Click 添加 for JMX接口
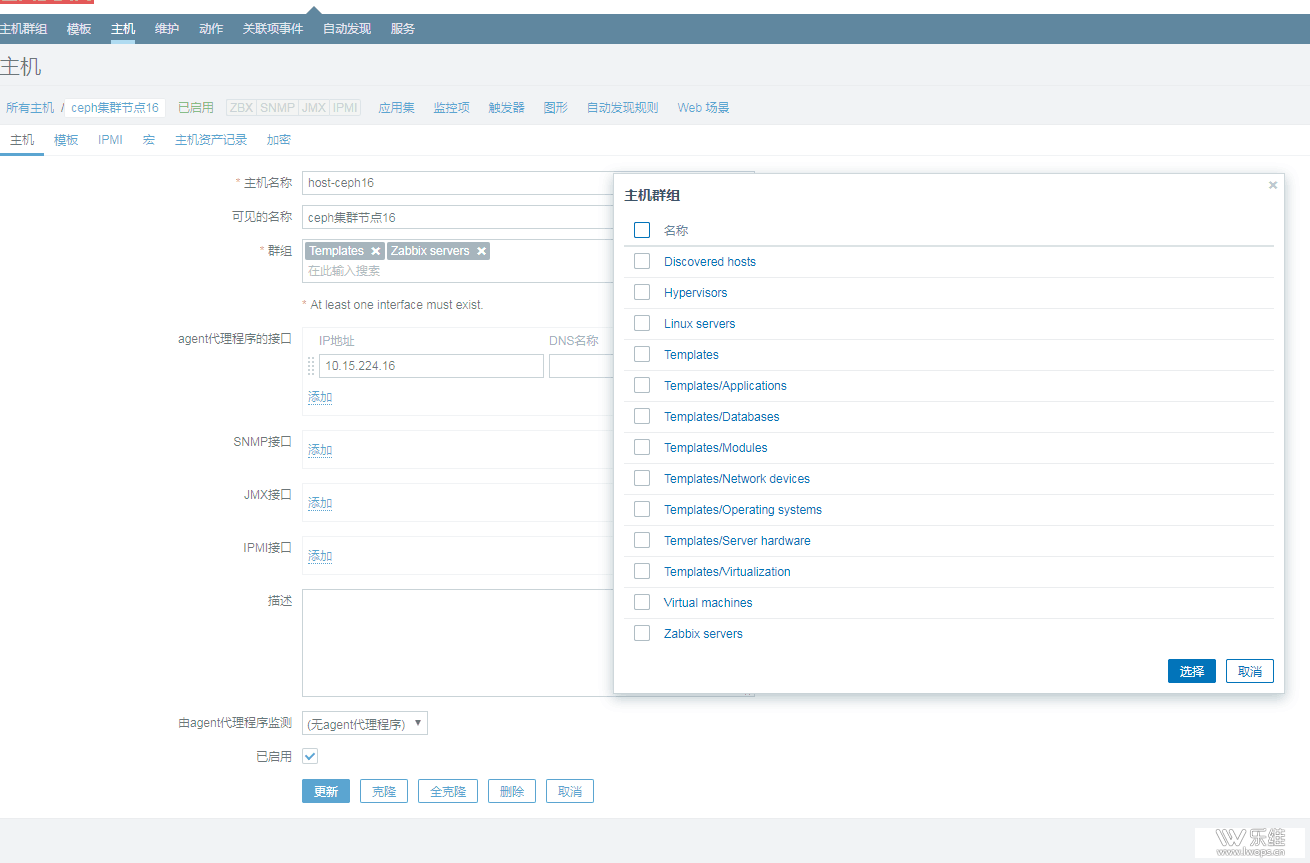This screenshot has height=863, width=1310. point(320,503)
